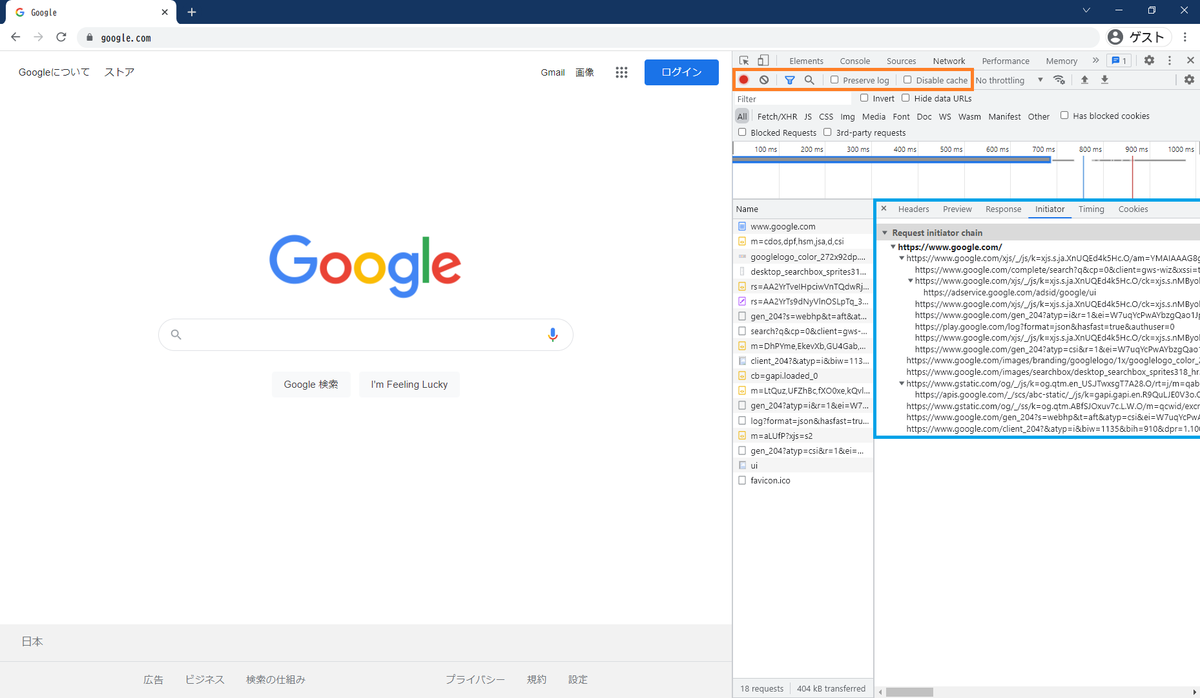Viewport: 1200px width, 698px height.
Task: Select the favicon.ico request row
Action: click(803, 480)
